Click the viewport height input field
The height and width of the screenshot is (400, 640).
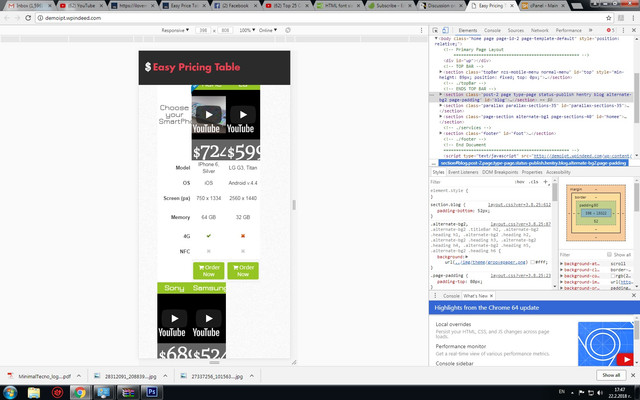(x=225, y=30)
